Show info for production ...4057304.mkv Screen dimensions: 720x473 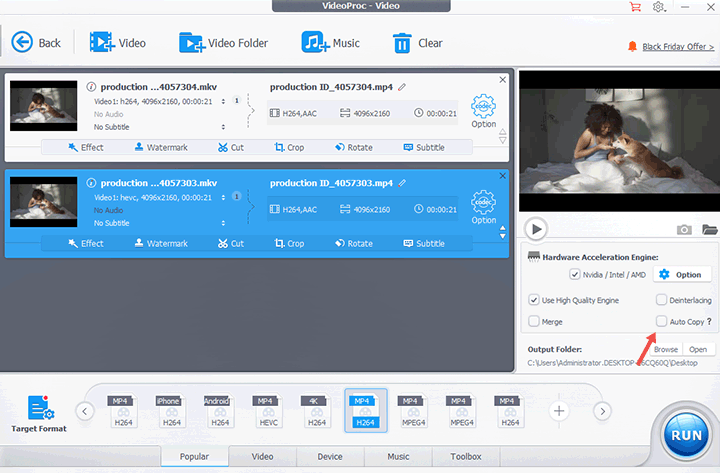(x=91, y=87)
